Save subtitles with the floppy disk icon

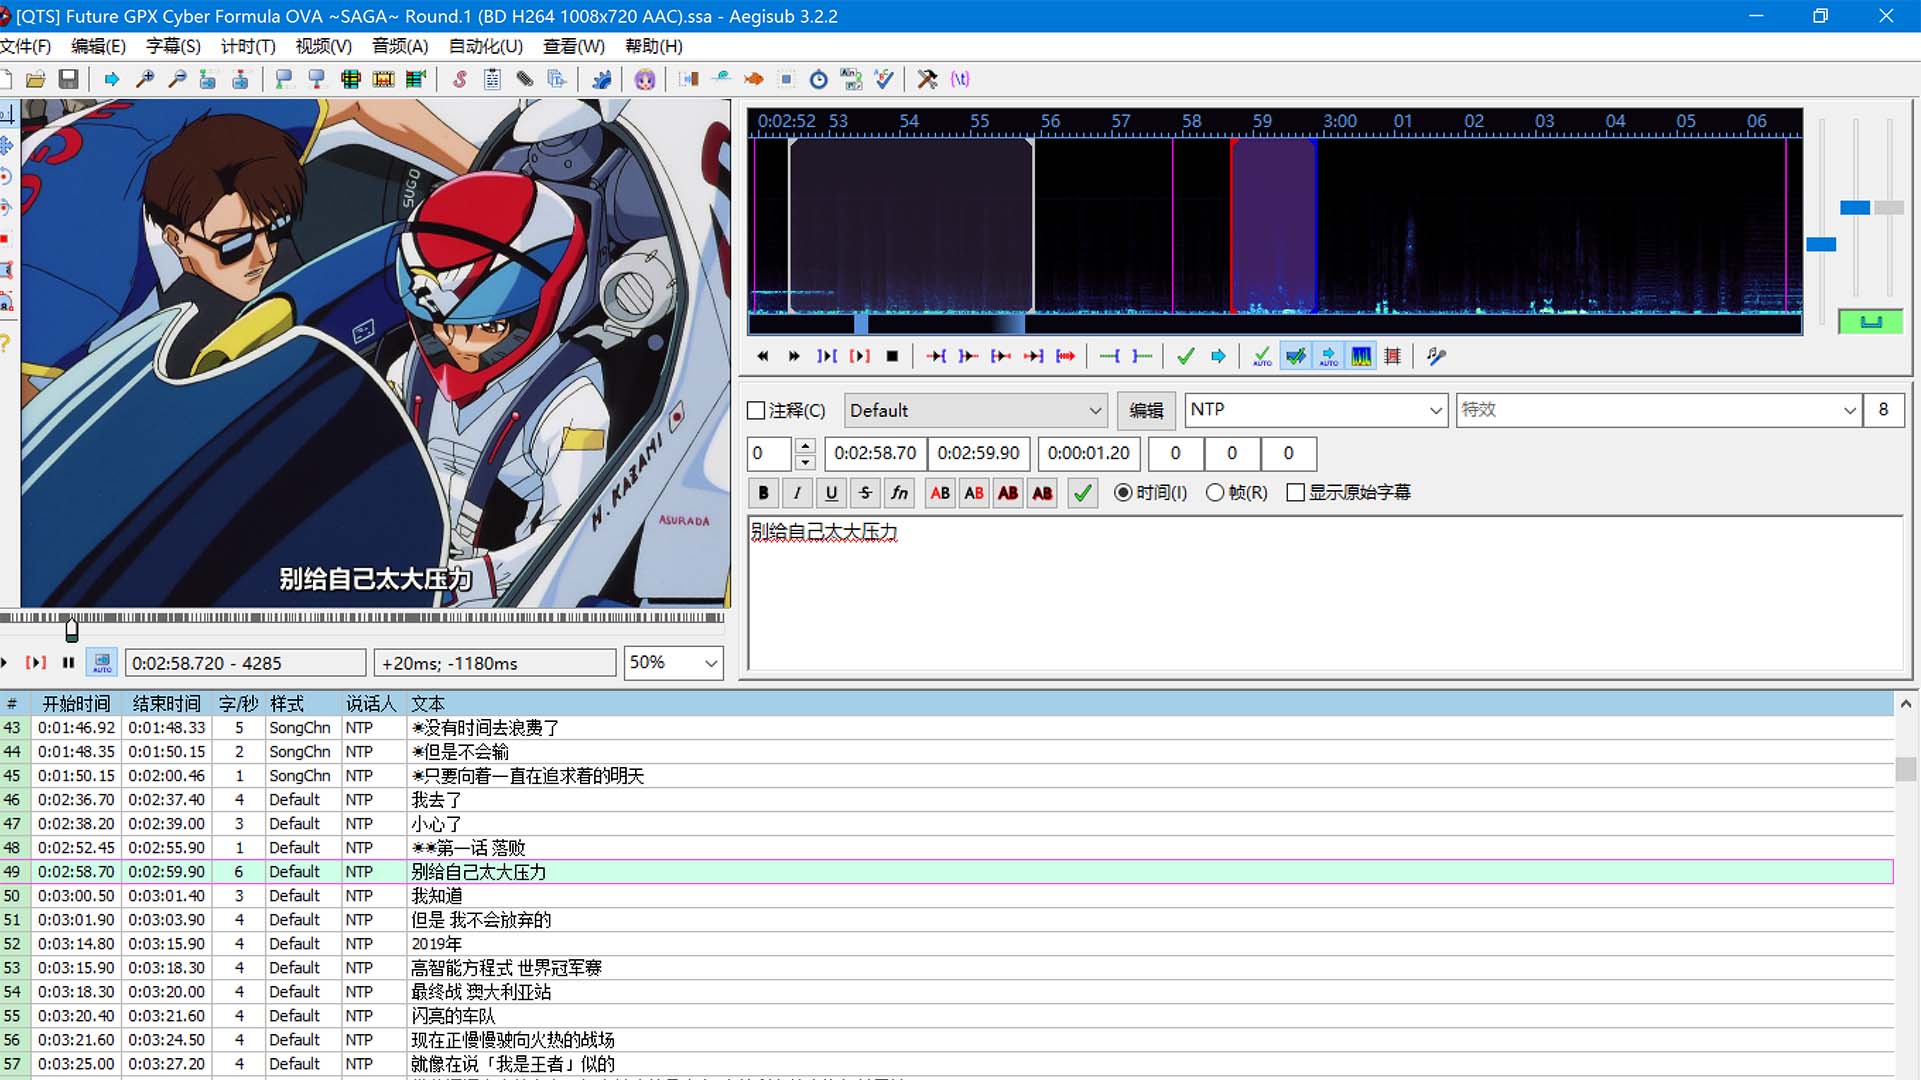[68, 79]
